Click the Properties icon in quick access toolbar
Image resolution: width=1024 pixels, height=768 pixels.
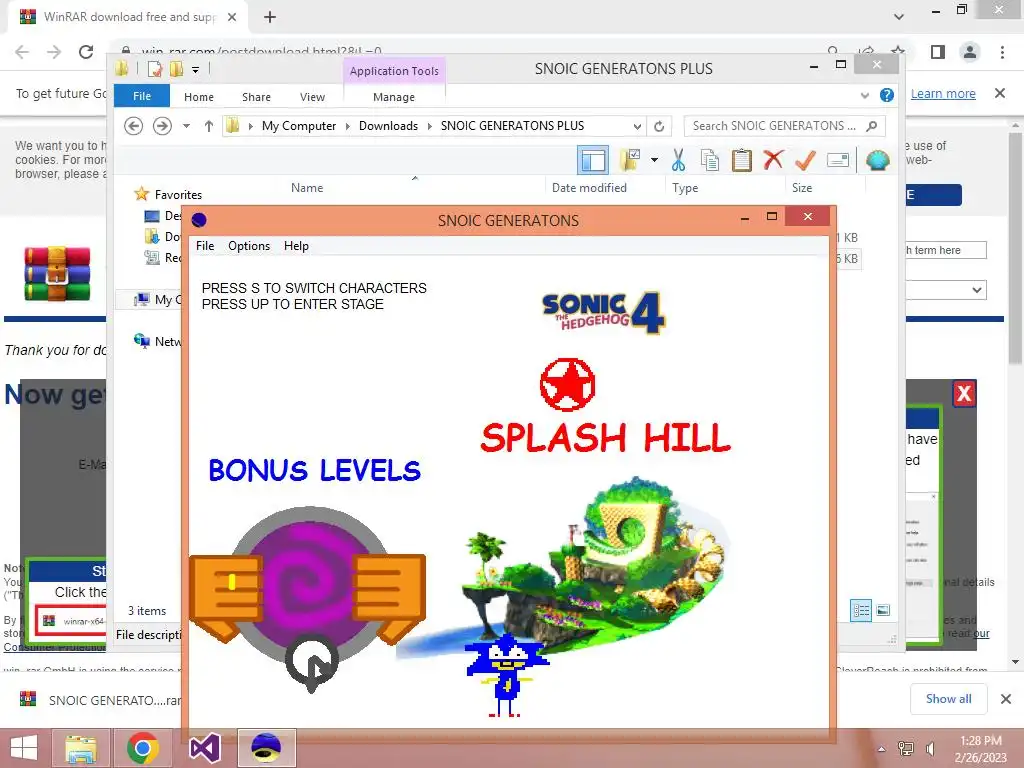tap(155, 69)
